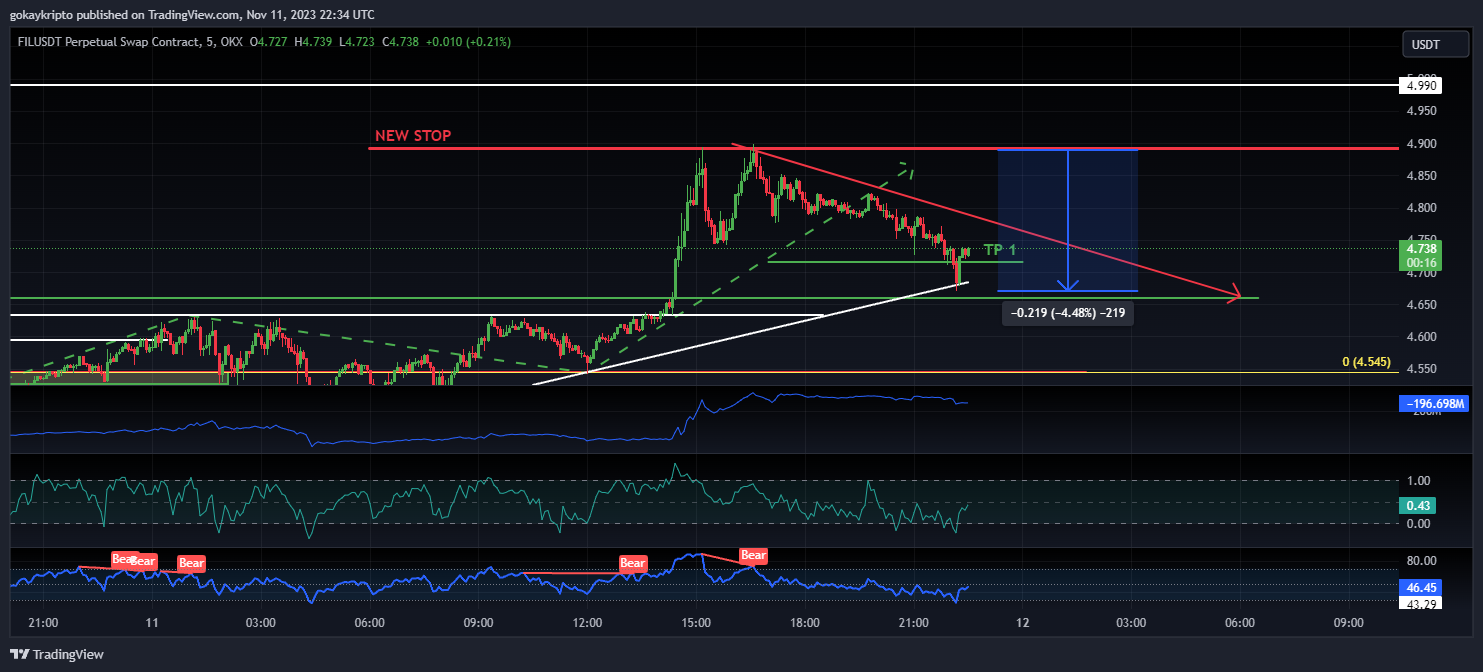This screenshot has width=1483, height=672.
Task: Click the Bear tag above the RSI peak
Action: coord(753,555)
